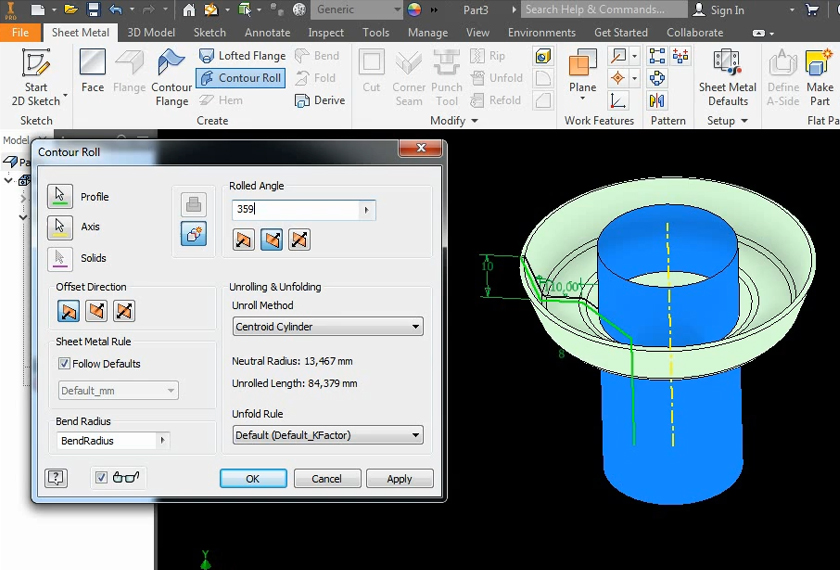840x570 pixels.
Task: Select the New Solid toggle button
Action: [x=193, y=234]
